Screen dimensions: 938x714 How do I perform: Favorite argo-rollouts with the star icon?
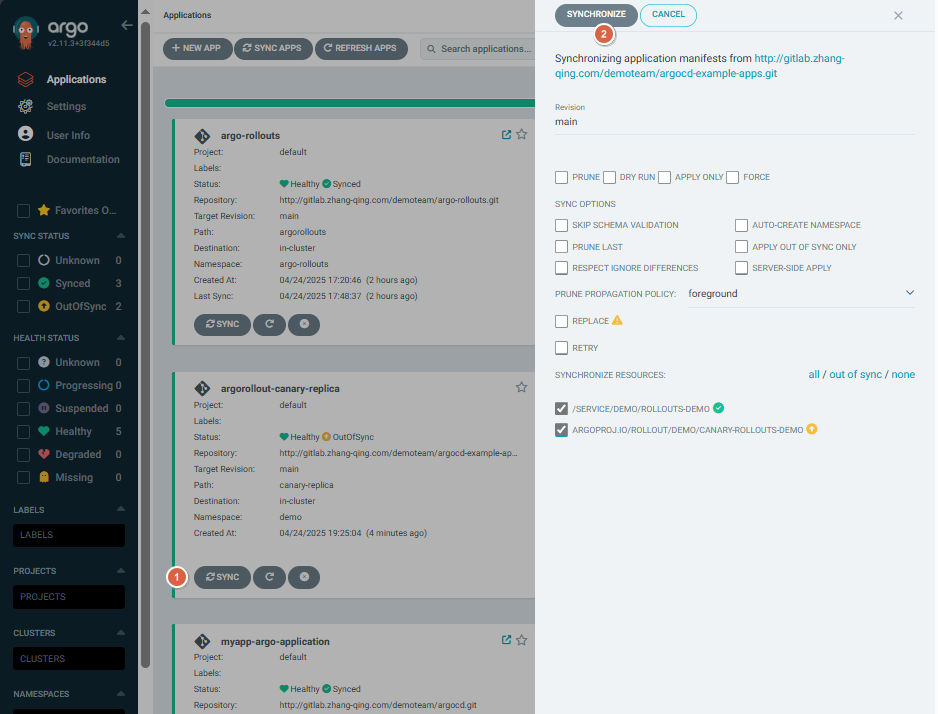click(x=522, y=135)
